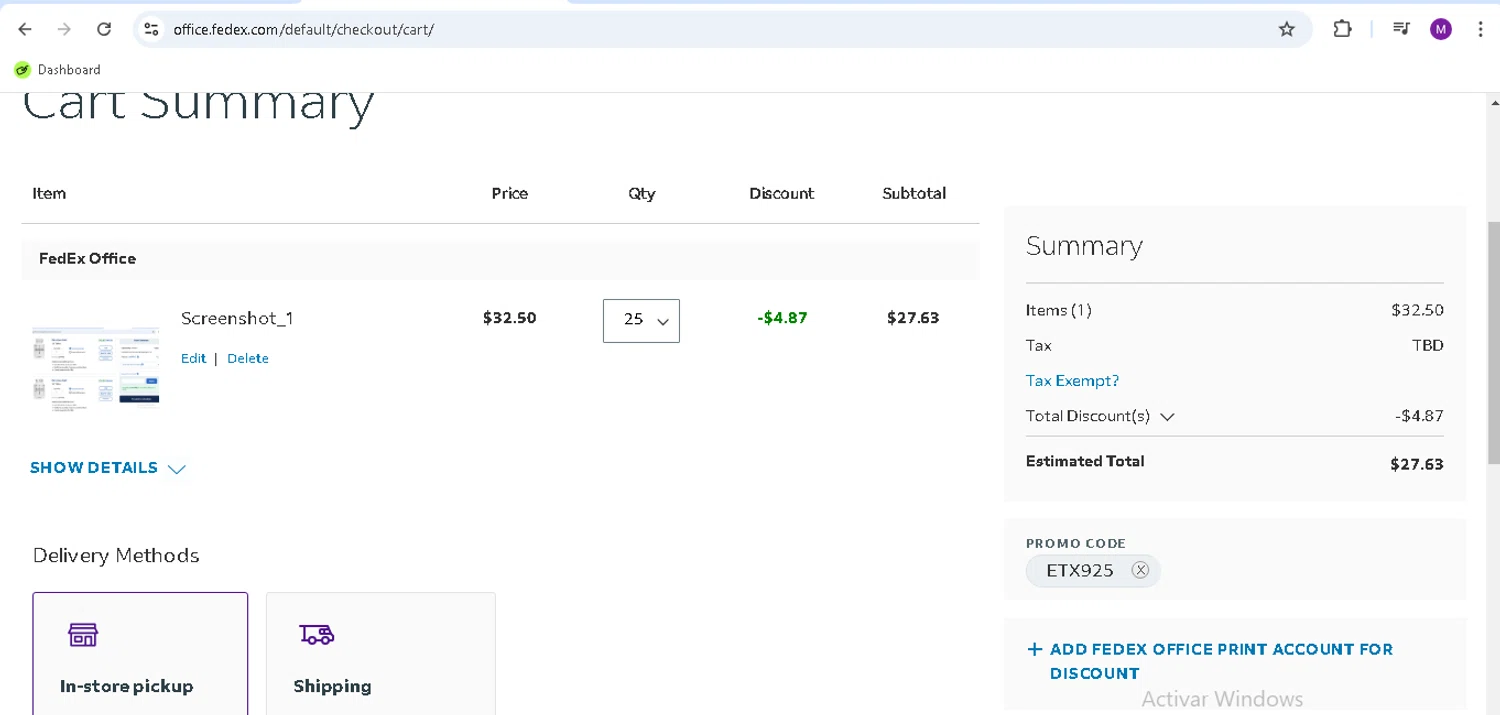This screenshot has height=715, width=1500.
Task: Click the Tax Exempt? link
Action: [1072, 381]
